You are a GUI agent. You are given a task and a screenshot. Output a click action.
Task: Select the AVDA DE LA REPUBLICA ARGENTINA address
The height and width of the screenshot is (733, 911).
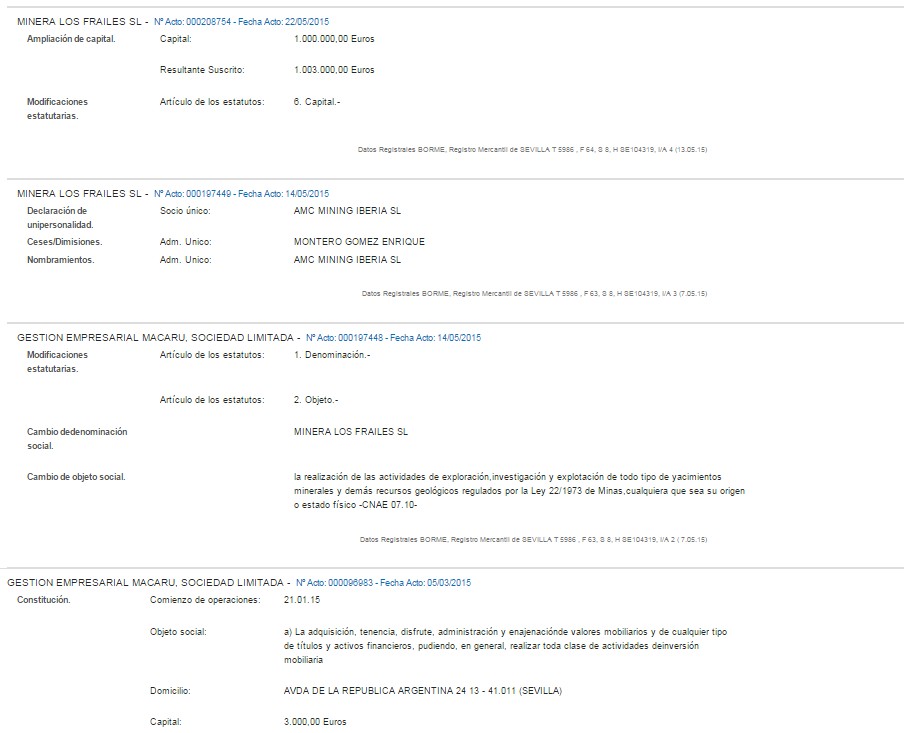pyautogui.click(x=422, y=690)
